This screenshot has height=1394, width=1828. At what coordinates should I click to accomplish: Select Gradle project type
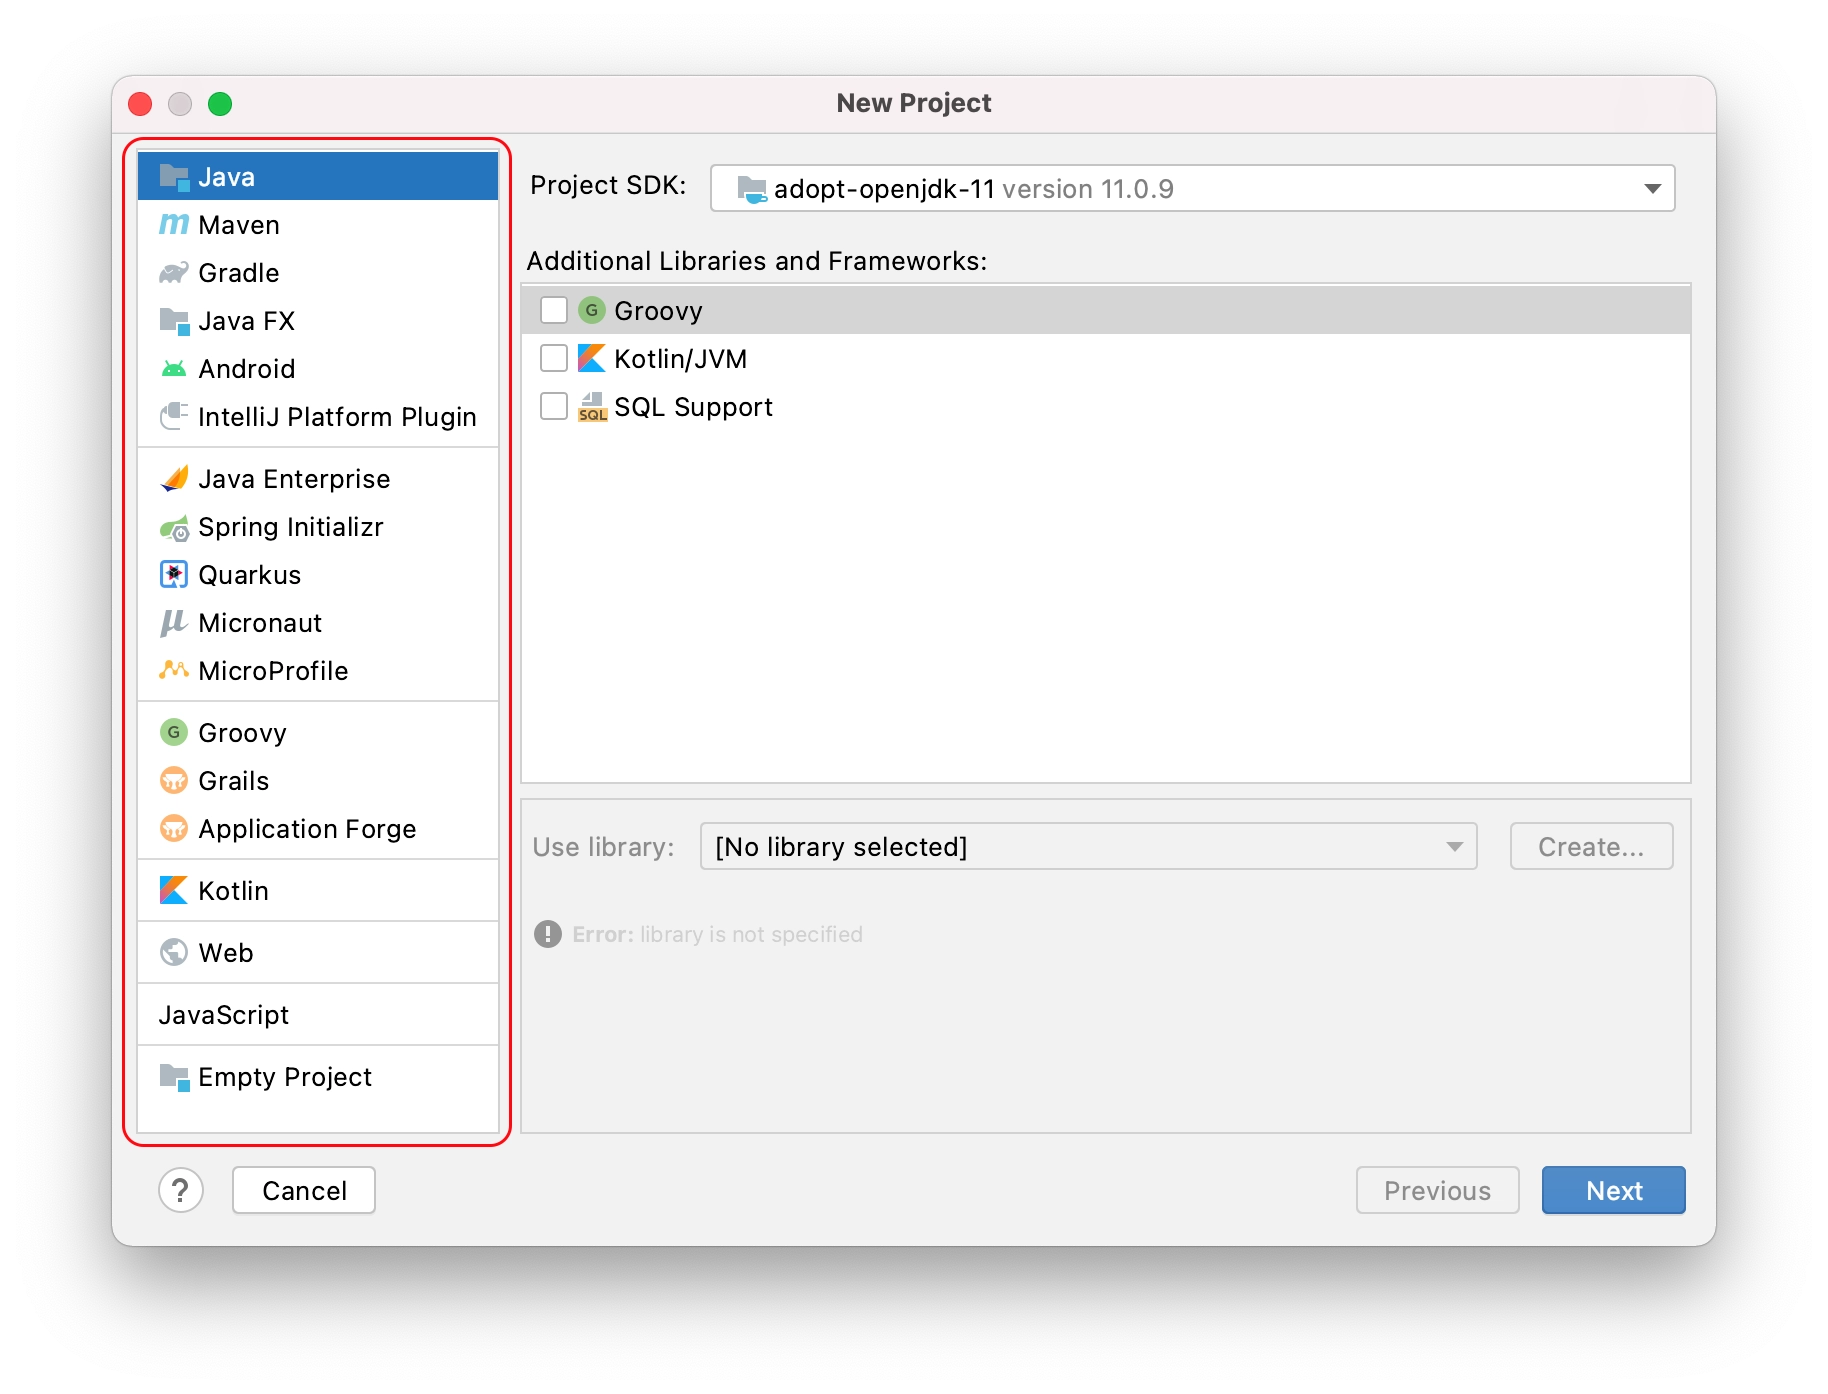pyautogui.click(x=318, y=273)
